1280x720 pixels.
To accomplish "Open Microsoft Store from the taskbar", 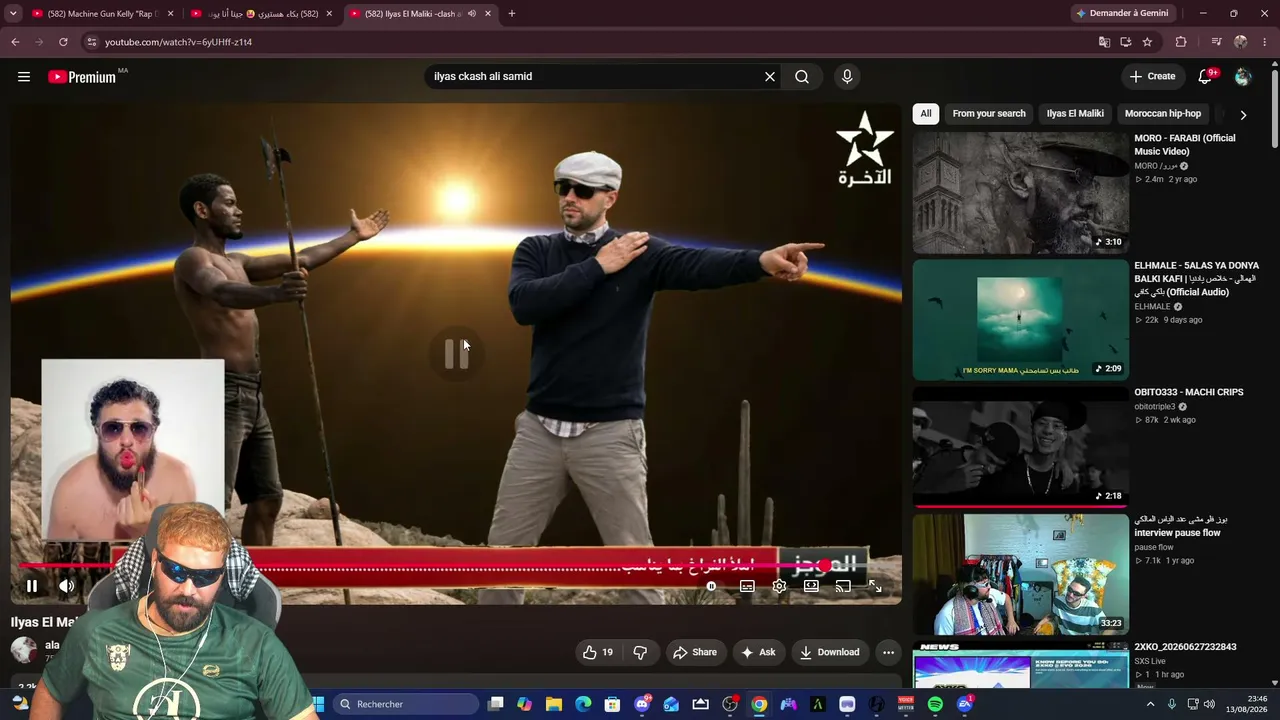I will pos(612,705).
